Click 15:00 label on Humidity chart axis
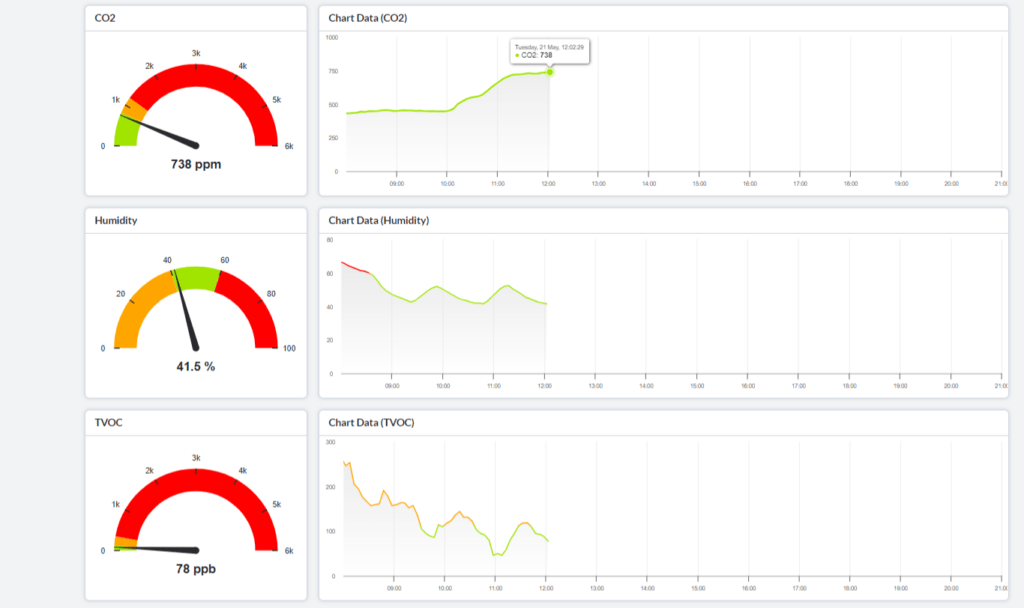Image resolution: width=1024 pixels, height=608 pixels. point(696,386)
